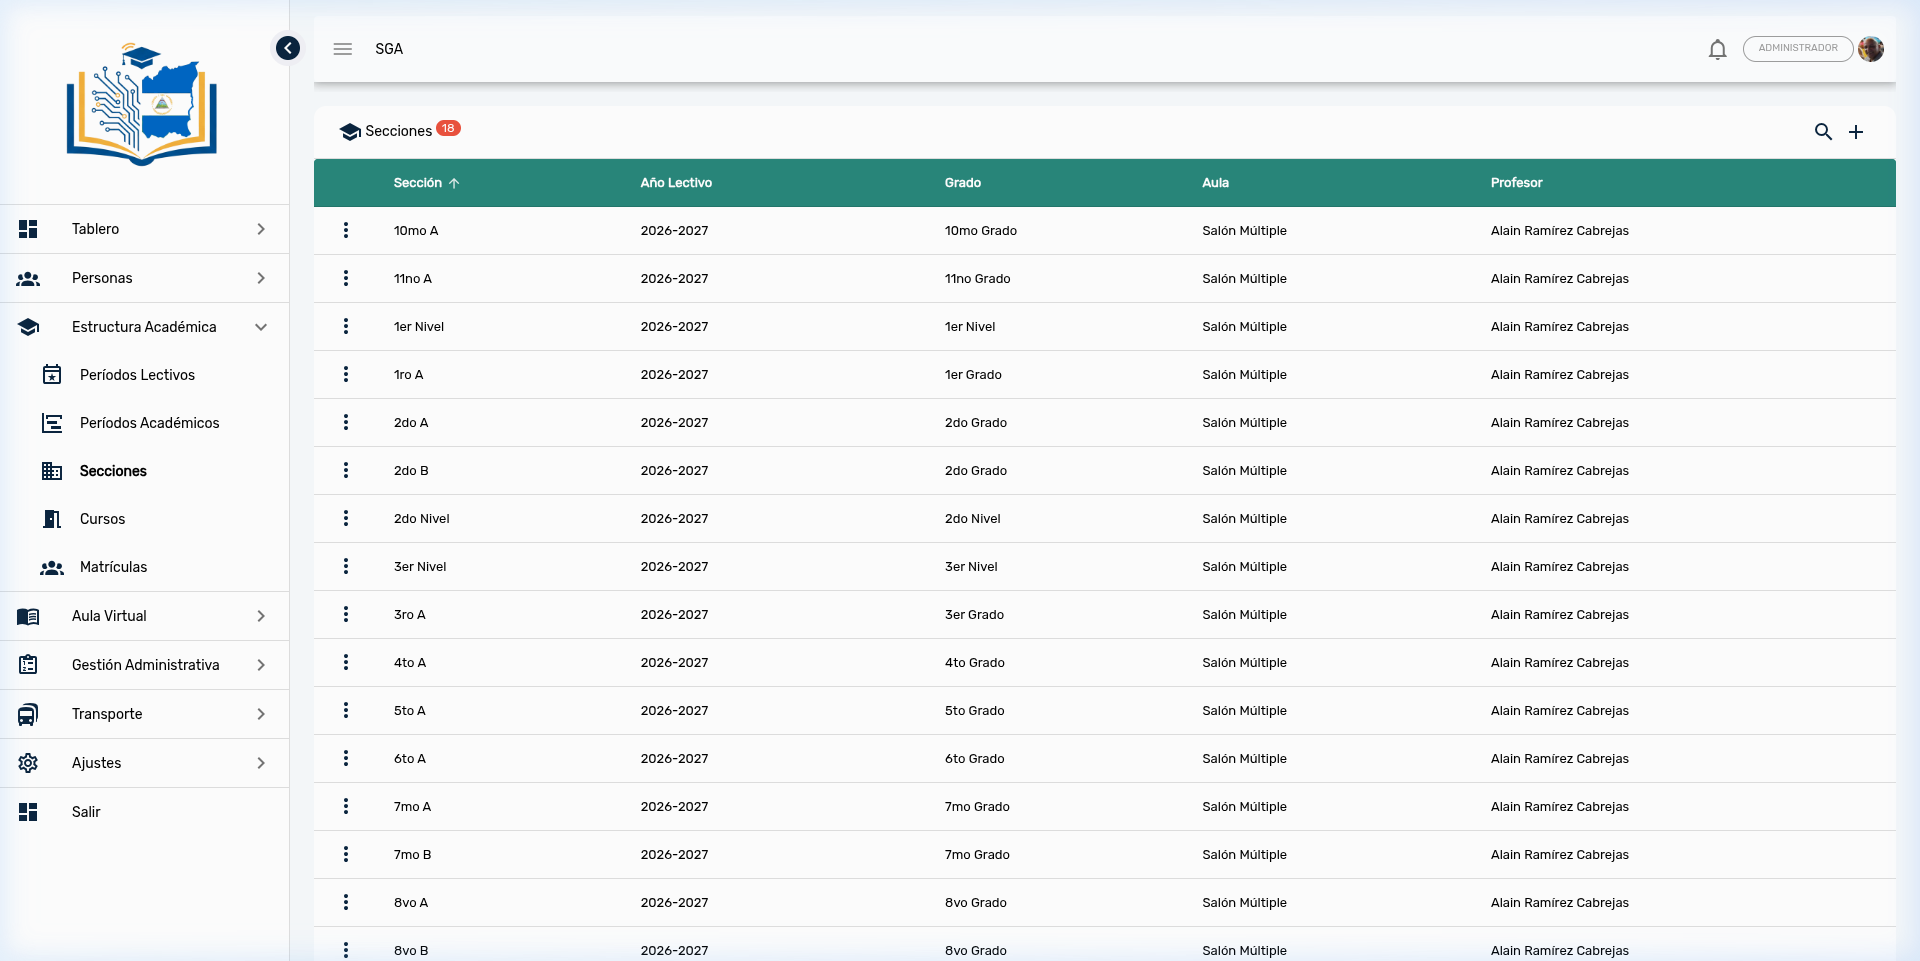Image resolution: width=1920 pixels, height=961 pixels.
Task: Click the ADMINISTRADOR role button
Action: (x=1797, y=49)
